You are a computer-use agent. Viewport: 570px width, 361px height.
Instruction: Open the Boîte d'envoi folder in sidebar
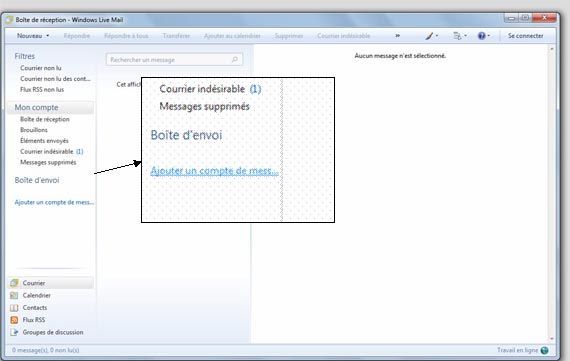click(37, 180)
